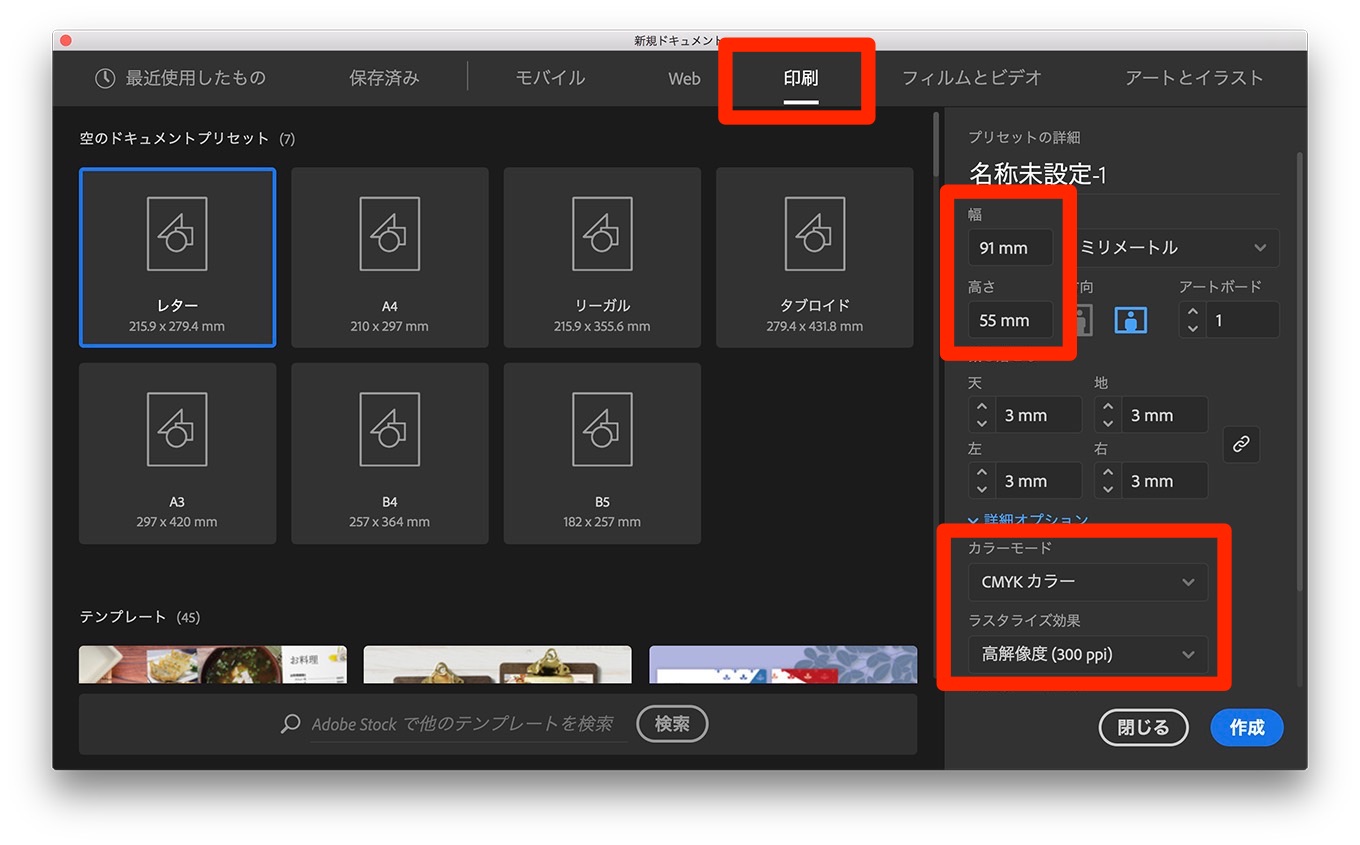Click the 右 bleed 3 mm field
This screenshot has height=845, width=1360.
[1164, 481]
